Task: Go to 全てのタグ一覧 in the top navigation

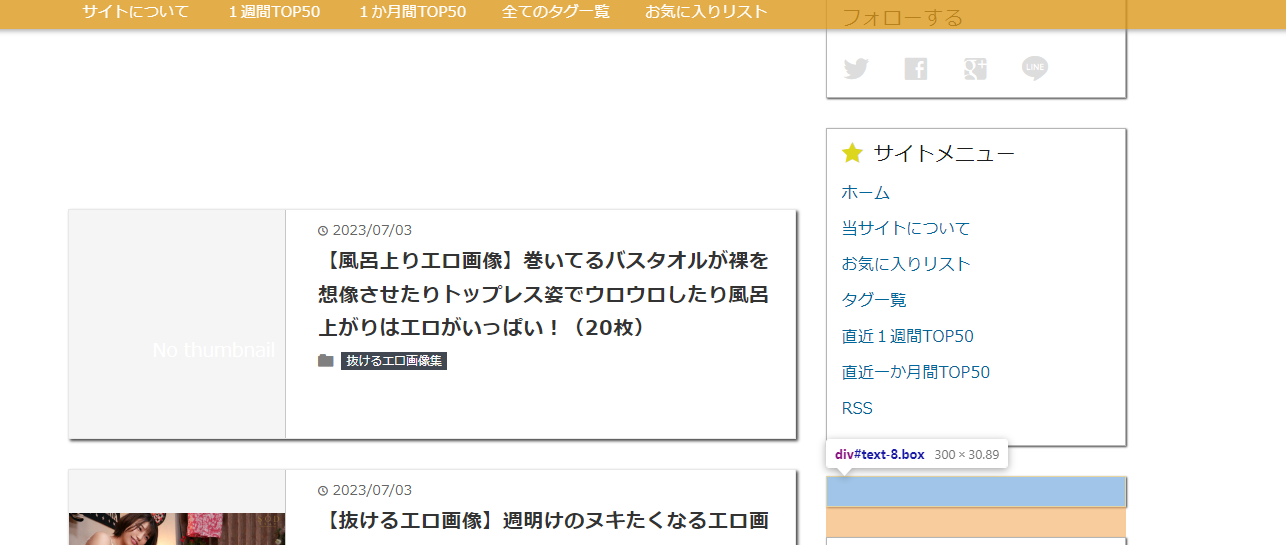Action: click(x=555, y=12)
